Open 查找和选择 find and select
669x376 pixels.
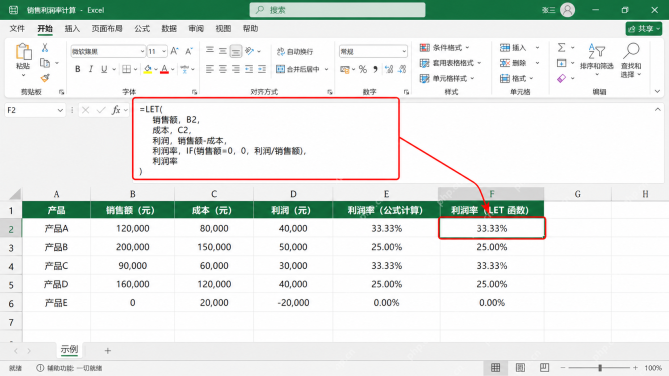click(x=631, y=60)
